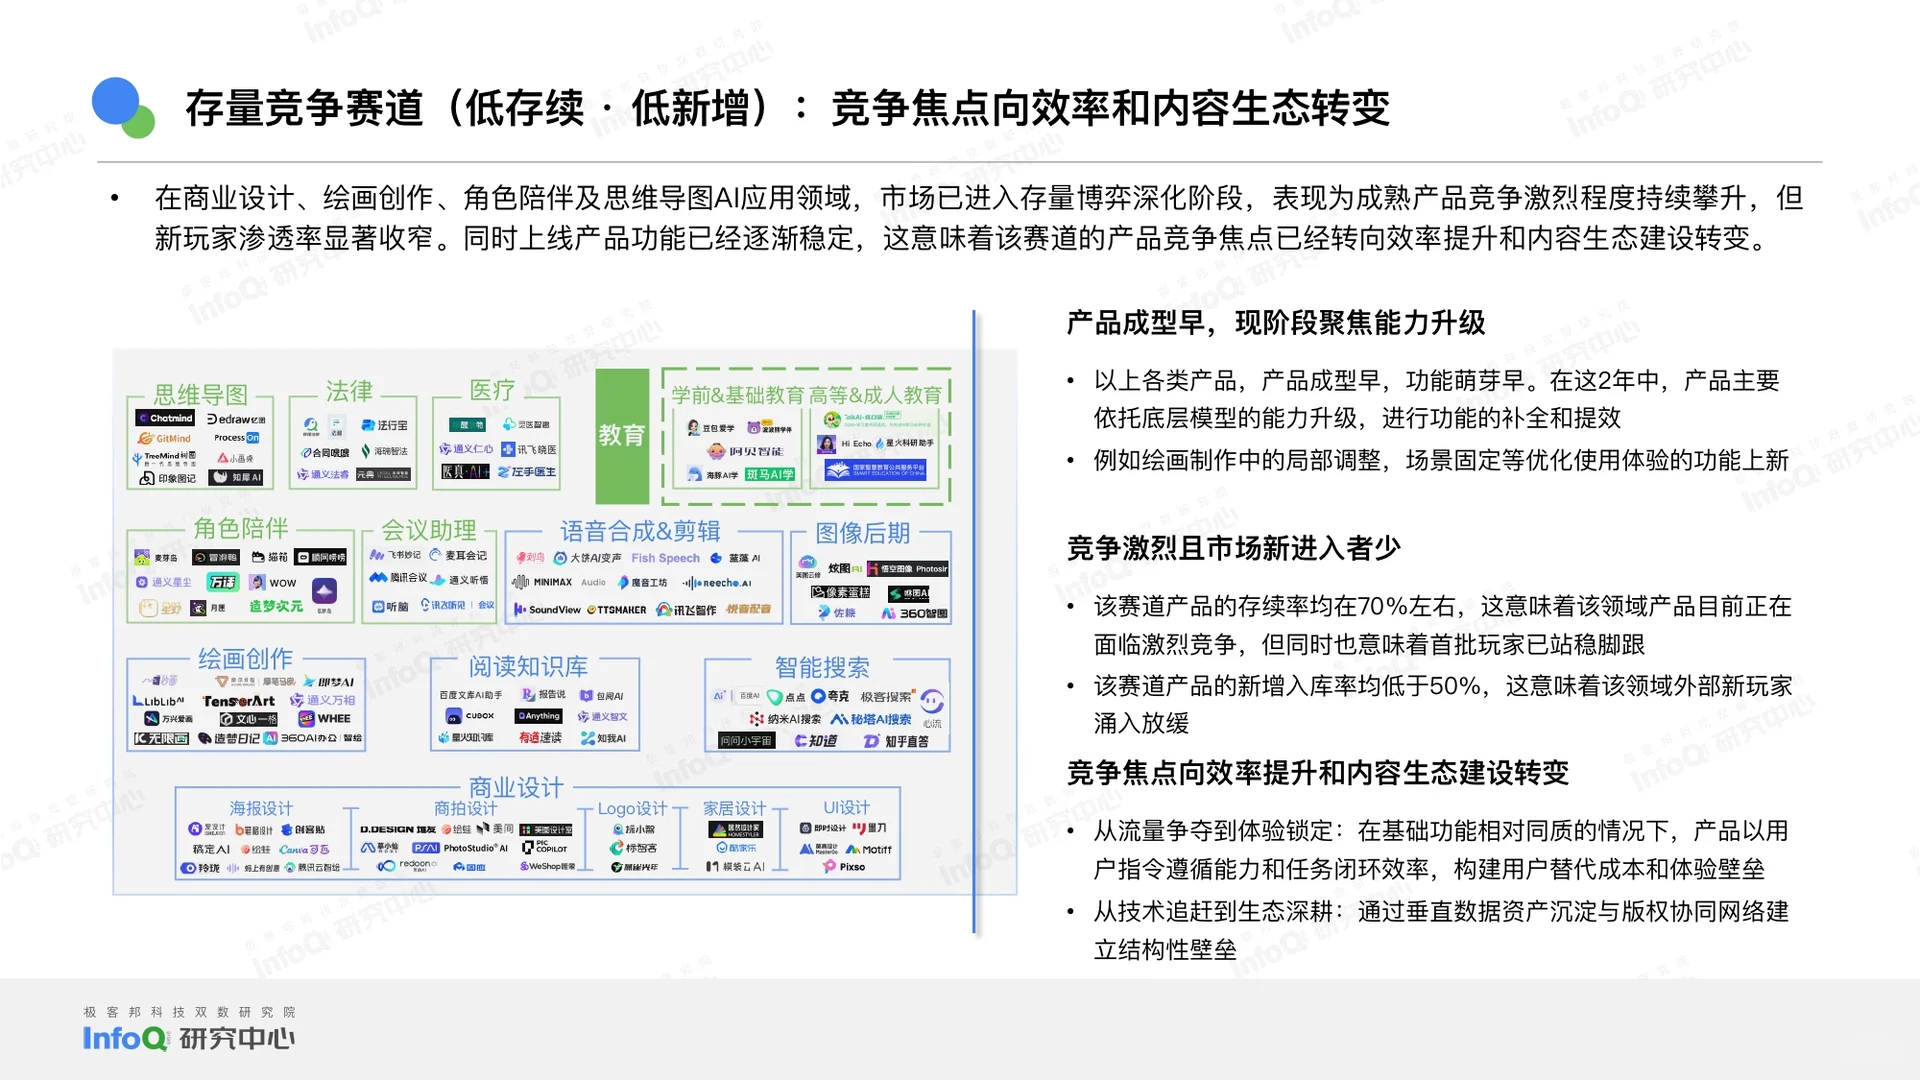Click the 智能搜索 category heading
The image size is (1920, 1080).
click(x=822, y=667)
